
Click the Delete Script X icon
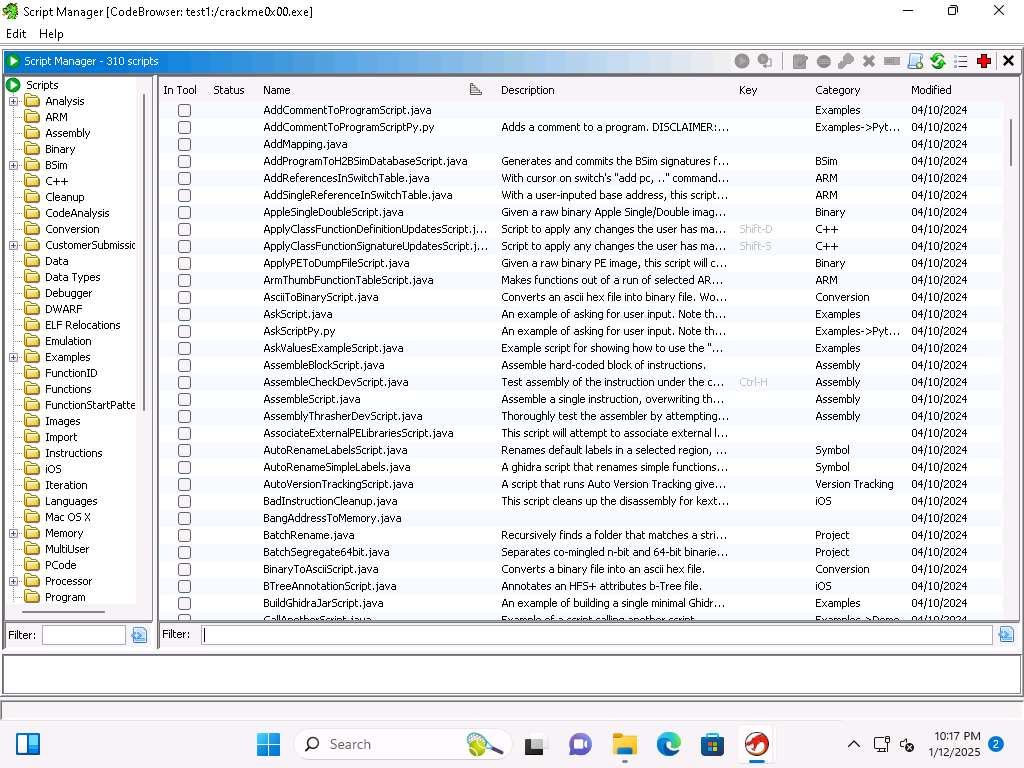[x=869, y=61]
